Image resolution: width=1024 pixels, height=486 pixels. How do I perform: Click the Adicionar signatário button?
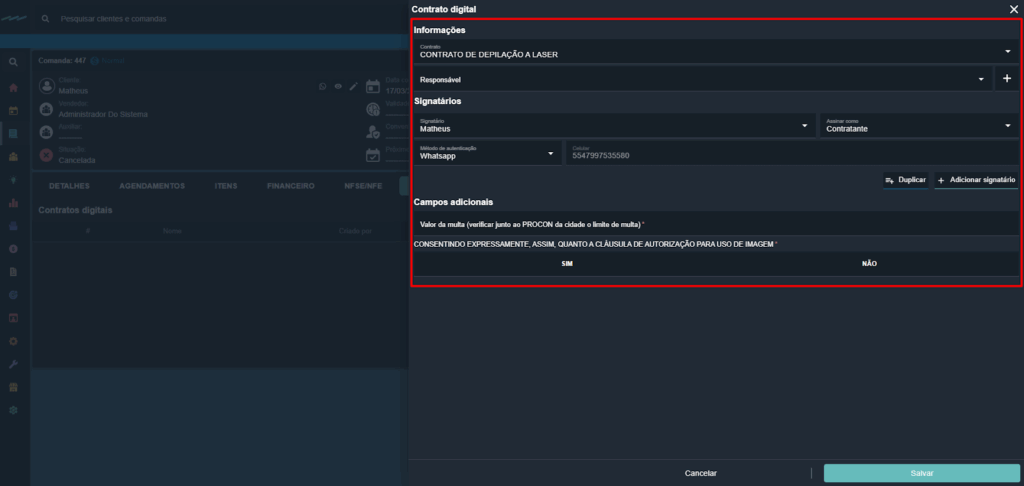pyautogui.click(x=976, y=180)
